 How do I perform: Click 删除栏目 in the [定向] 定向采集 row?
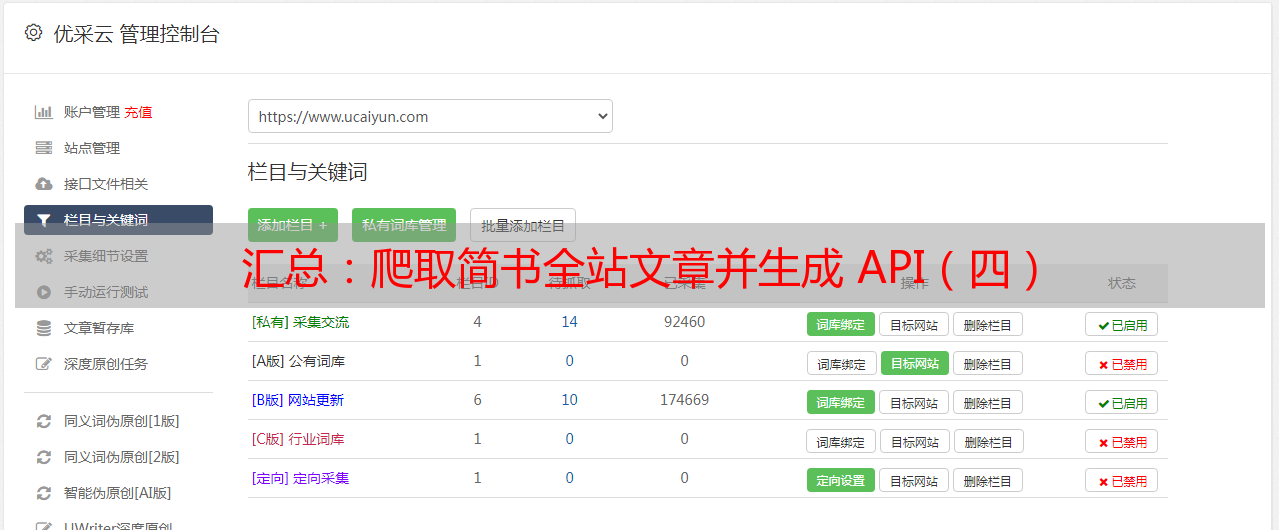pyautogui.click(x=987, y=480)
